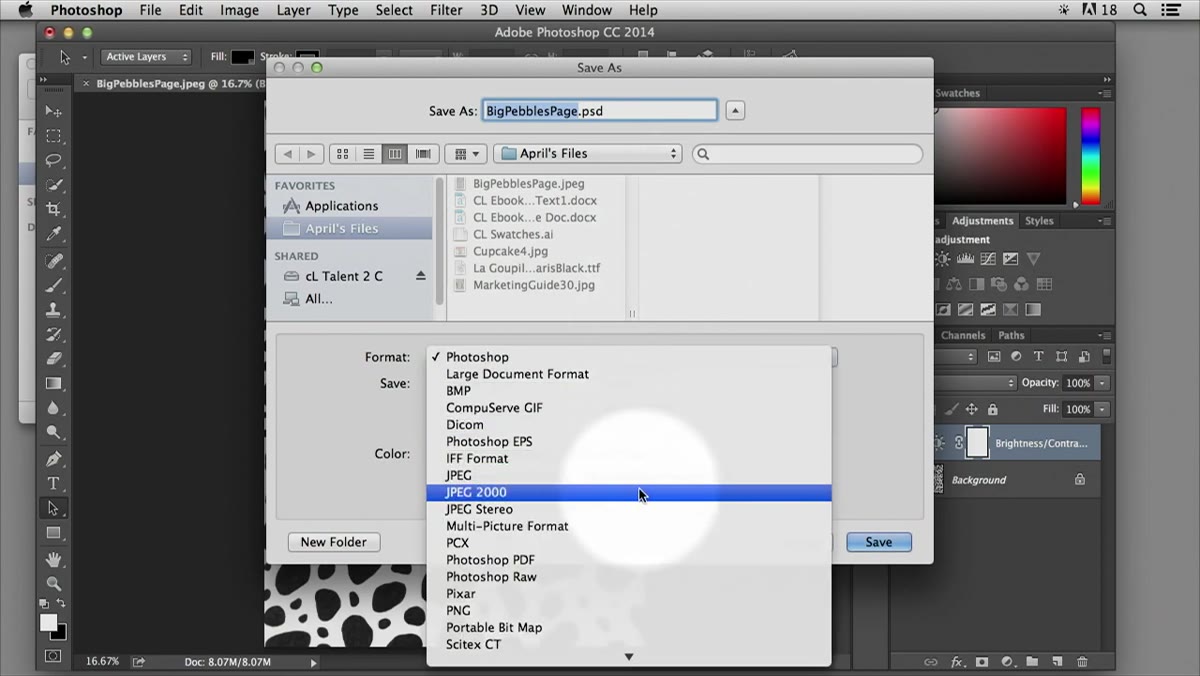Open the April's Files folder path popup
Image resolution: width=1200 pixels, height=676 pixels.
coord(588,154)
